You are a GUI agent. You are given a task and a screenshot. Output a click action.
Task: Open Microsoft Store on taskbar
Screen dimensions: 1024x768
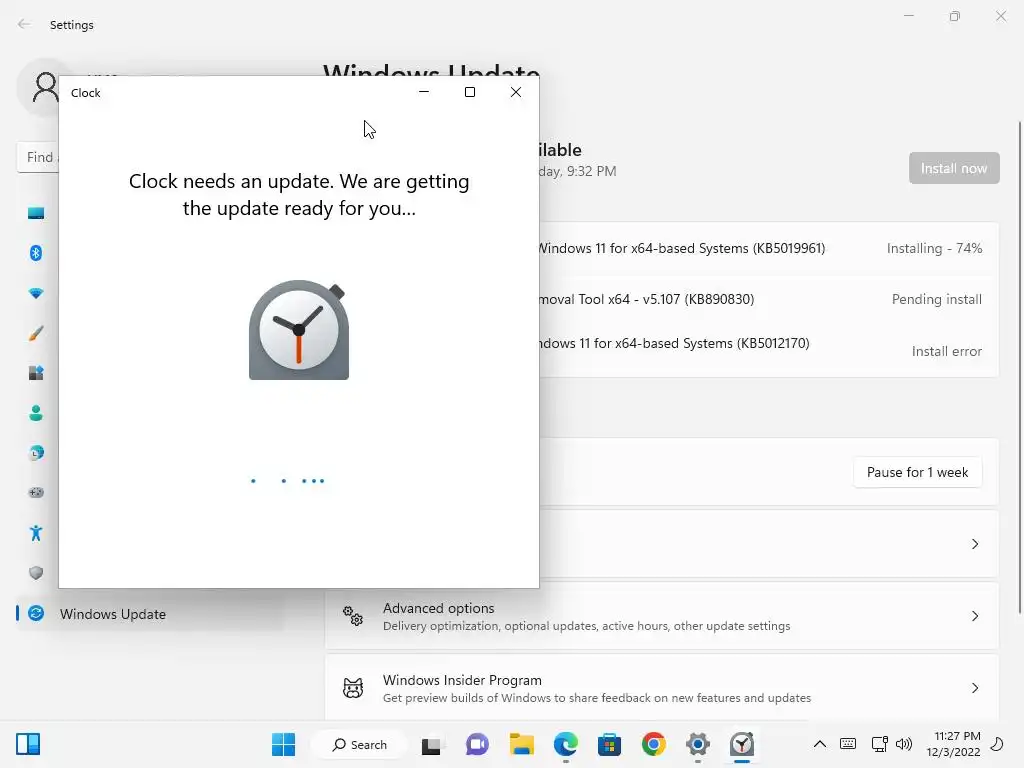point(609,744)
